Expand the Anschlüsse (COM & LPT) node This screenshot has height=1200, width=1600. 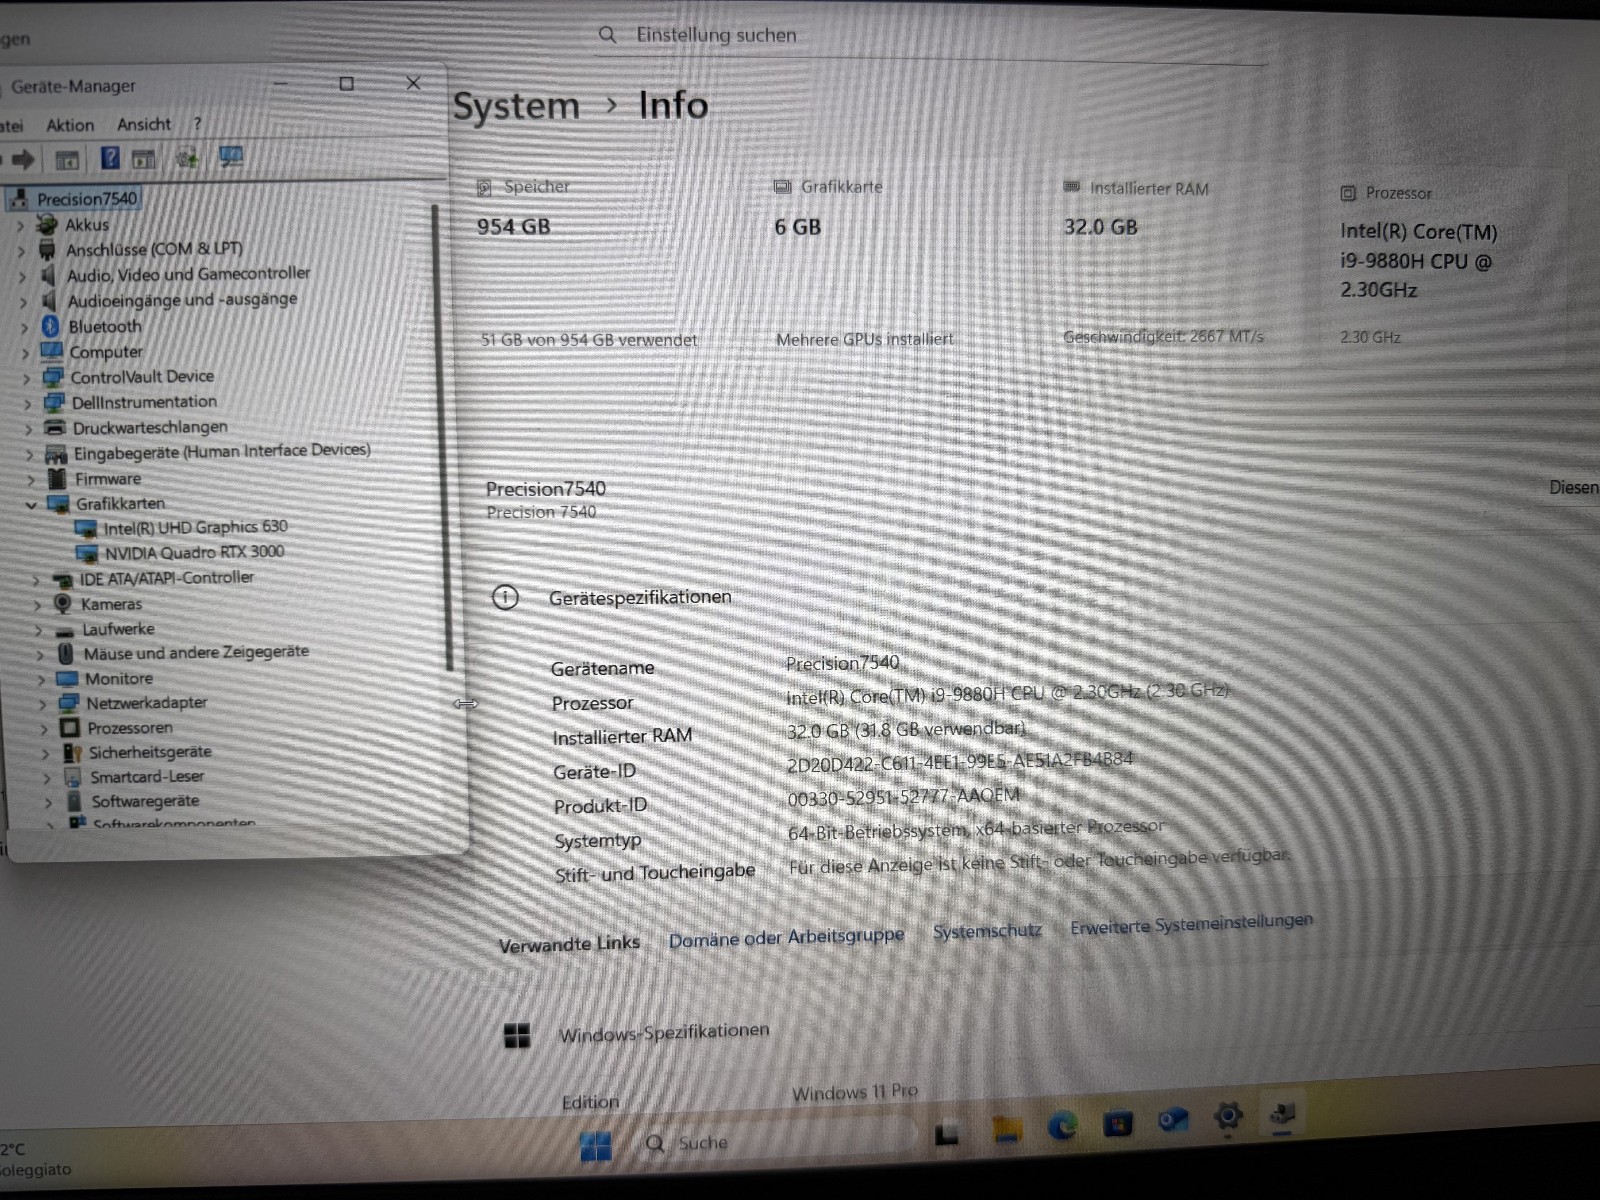click(x=22, y=251)
